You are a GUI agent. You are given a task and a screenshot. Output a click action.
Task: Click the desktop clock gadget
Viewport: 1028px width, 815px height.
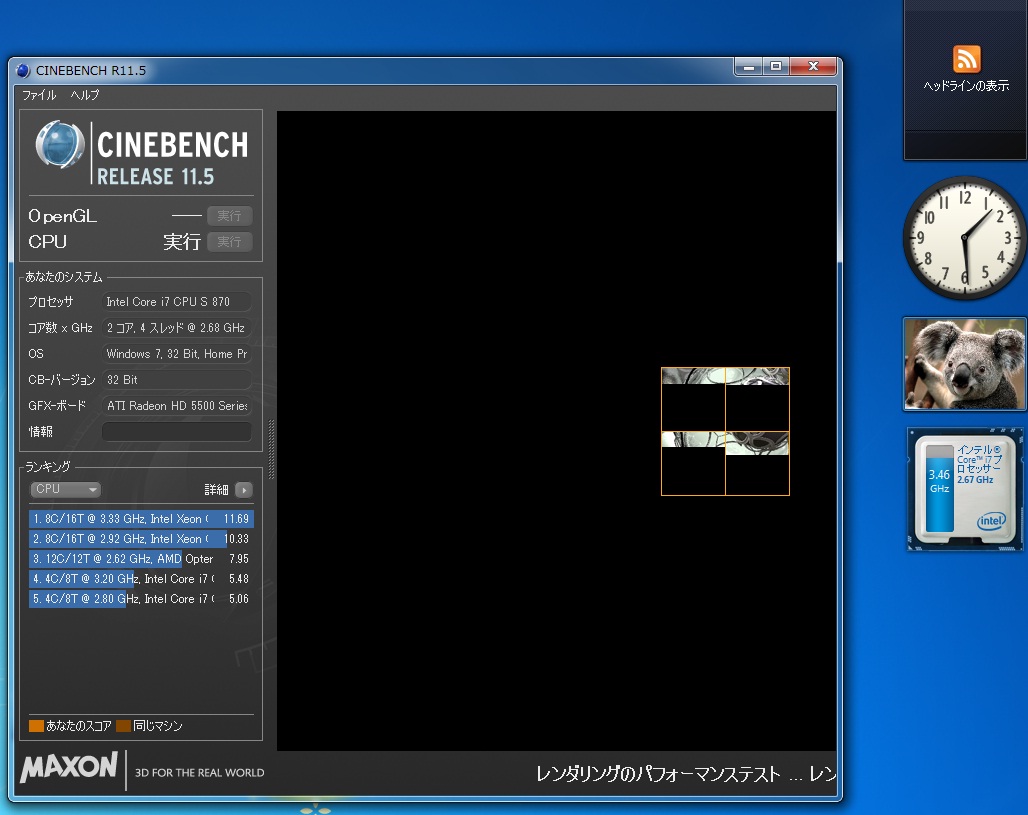pyautogui.click(x=964, y=237)
